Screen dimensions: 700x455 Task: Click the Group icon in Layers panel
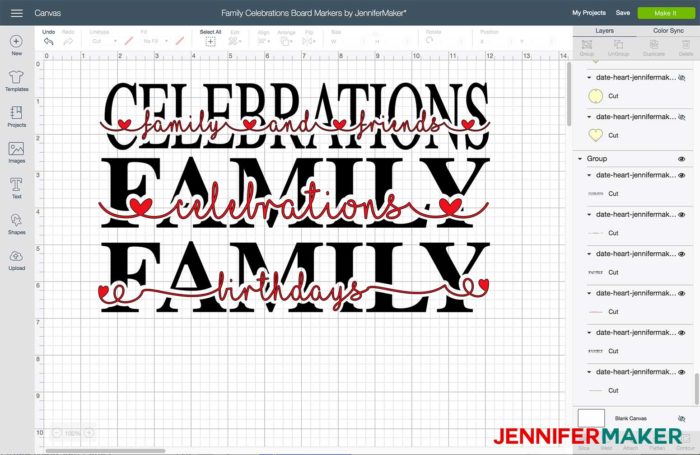pos(587,45)
